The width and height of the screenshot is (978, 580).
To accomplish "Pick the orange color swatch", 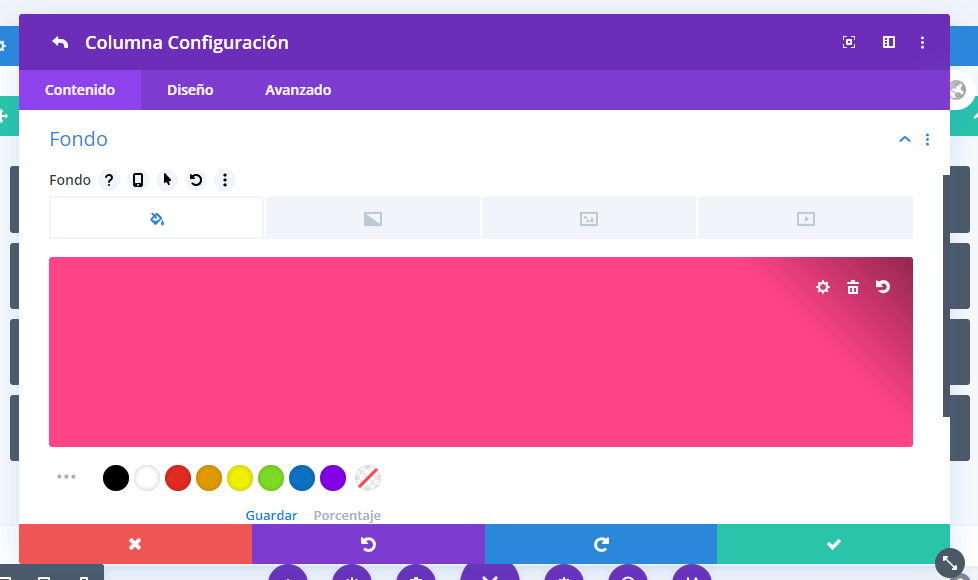I will [x=209, y=478].
